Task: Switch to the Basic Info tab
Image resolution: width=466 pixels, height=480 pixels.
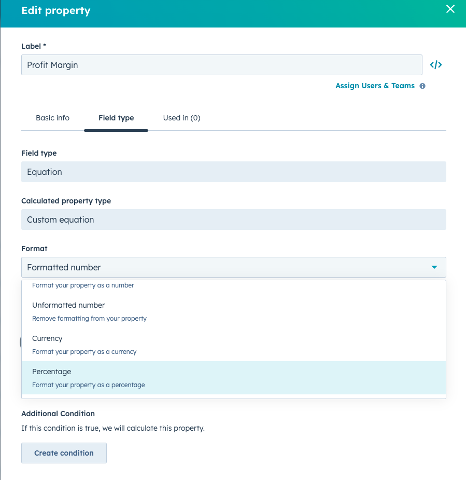Action: point(52,118)
